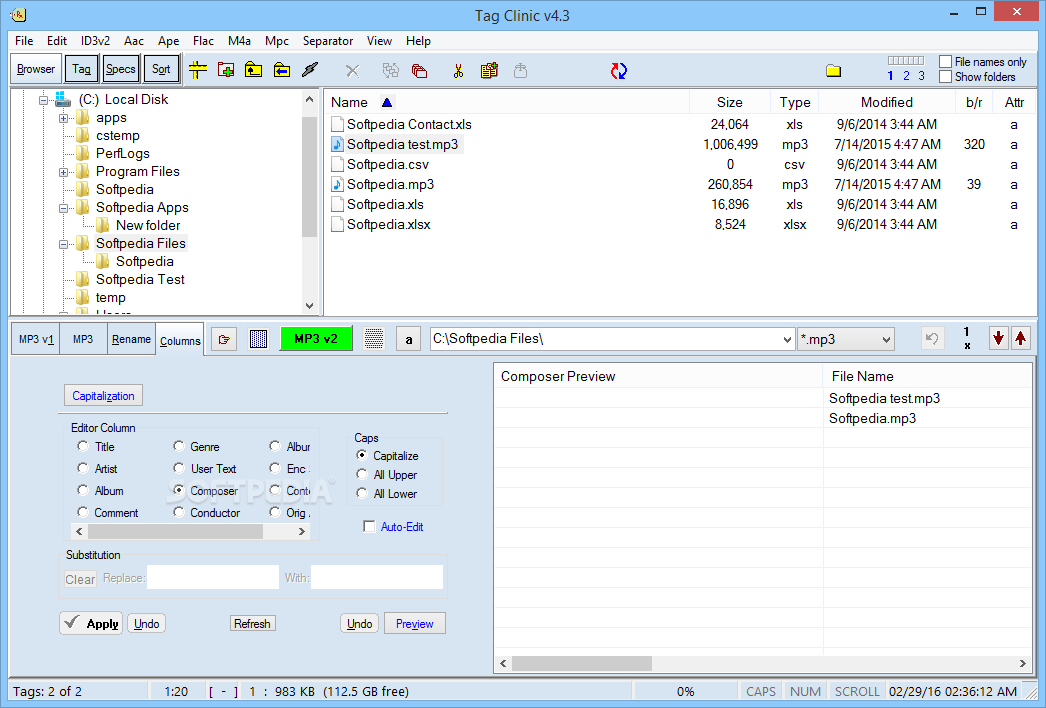Click the red down arrow button
Screen dimensions: 1046x708
(x=998, y=338)
